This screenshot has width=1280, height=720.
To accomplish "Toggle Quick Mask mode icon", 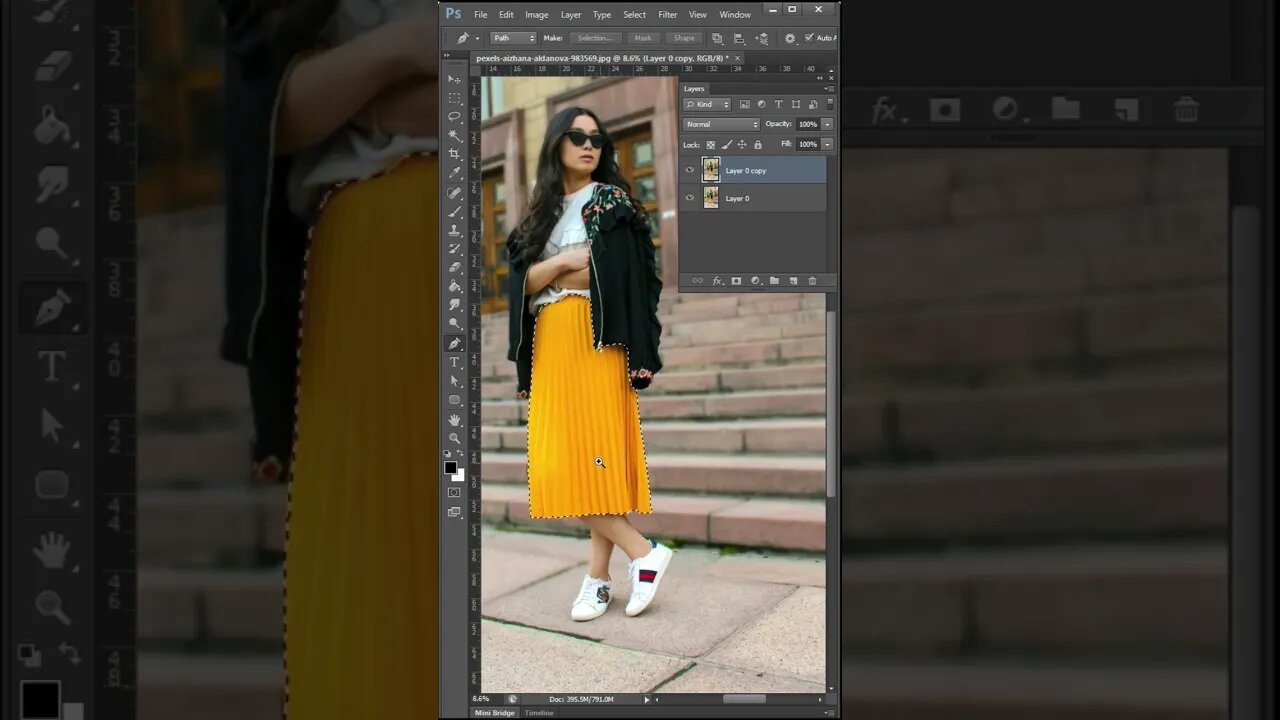I will pos(454,492).
